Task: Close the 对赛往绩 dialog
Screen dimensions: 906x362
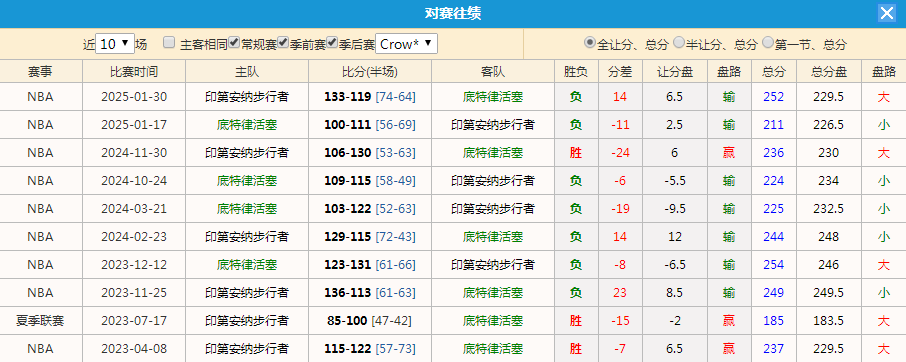Action: (886, 13)
